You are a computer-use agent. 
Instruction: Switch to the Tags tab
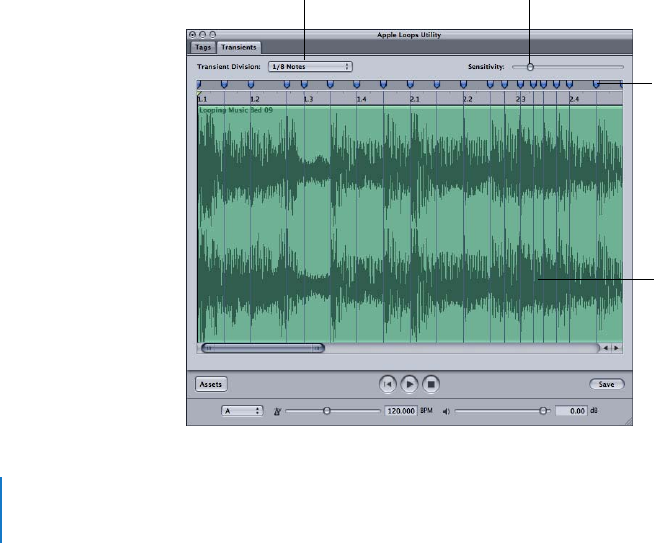point(203,48)
